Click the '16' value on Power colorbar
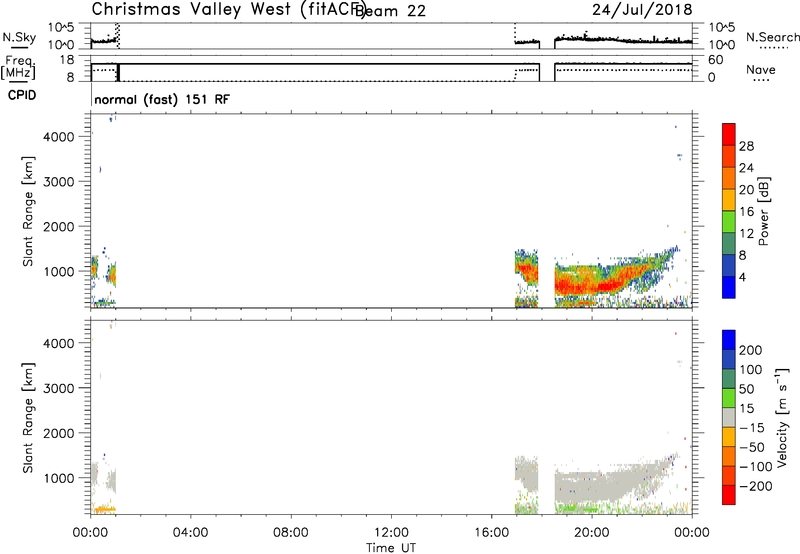Viewport: 800px width, 554px height. [x=746, y=212]
